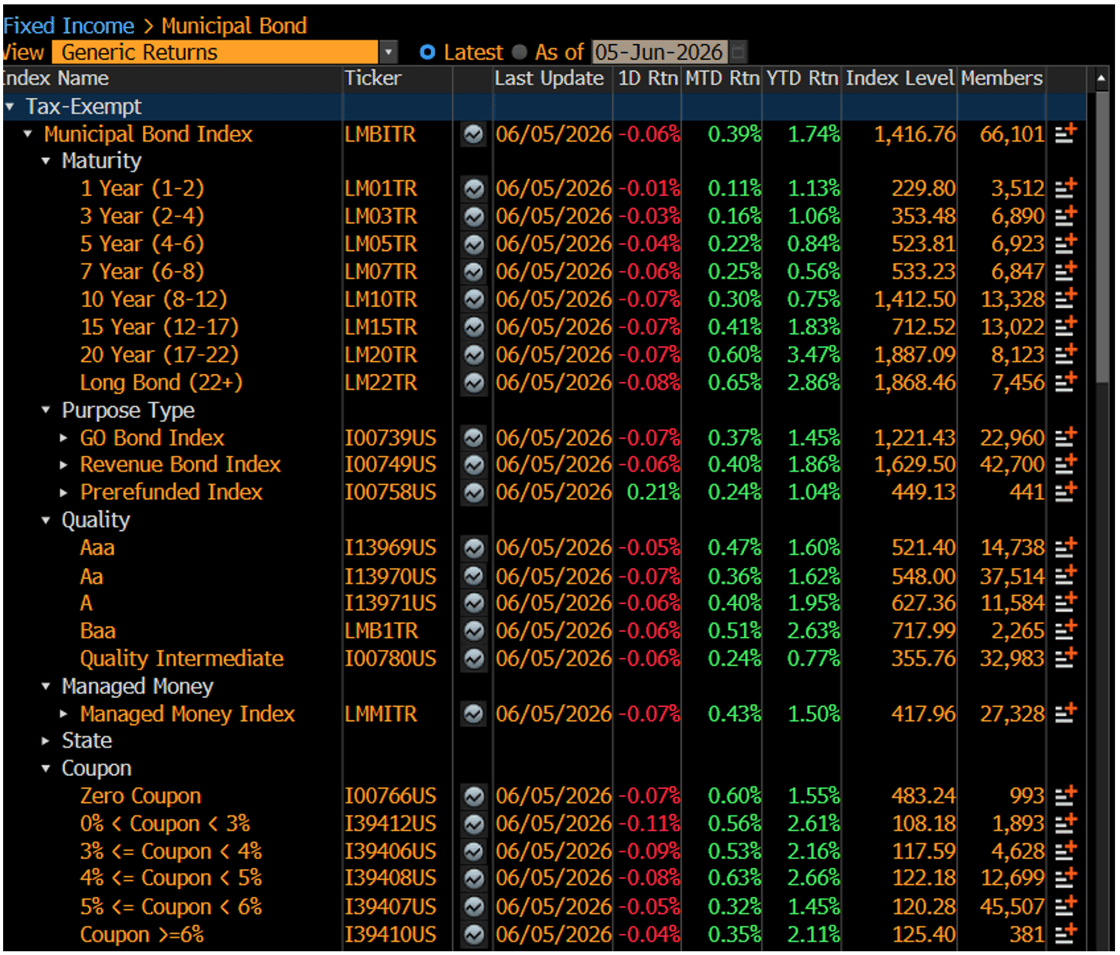Open chart icon for Prerefunded Index row
Screen dimensions: 1120x955
pyautogui.click(x=473, y=493)
